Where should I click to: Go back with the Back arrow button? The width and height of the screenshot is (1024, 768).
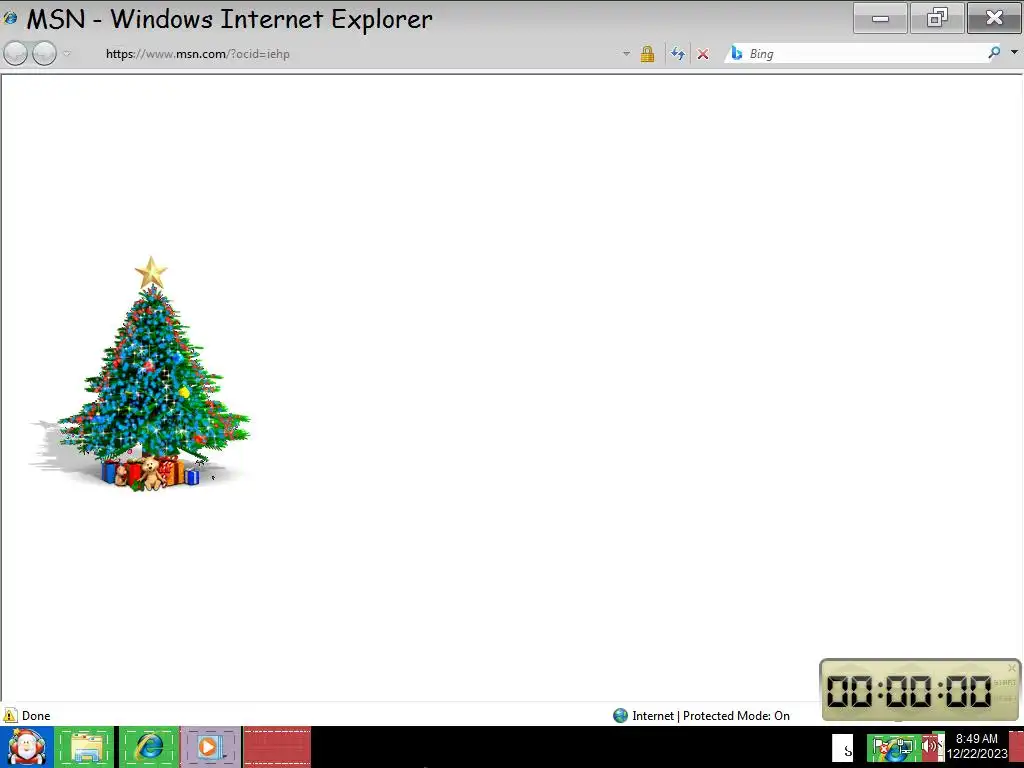[x=15, y=54]
